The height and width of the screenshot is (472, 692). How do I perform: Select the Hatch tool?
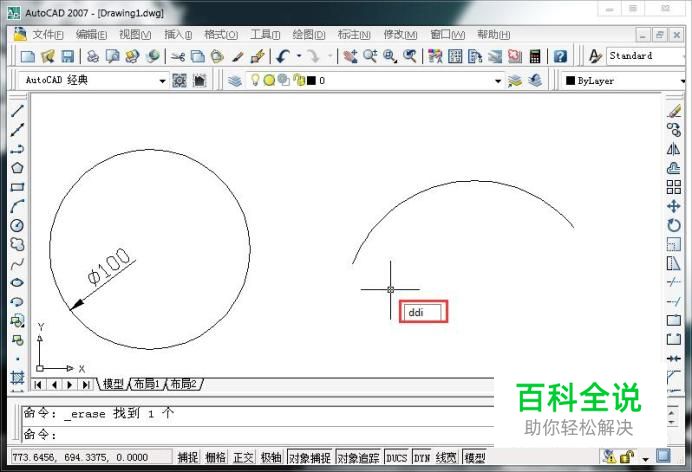[17, 378]
